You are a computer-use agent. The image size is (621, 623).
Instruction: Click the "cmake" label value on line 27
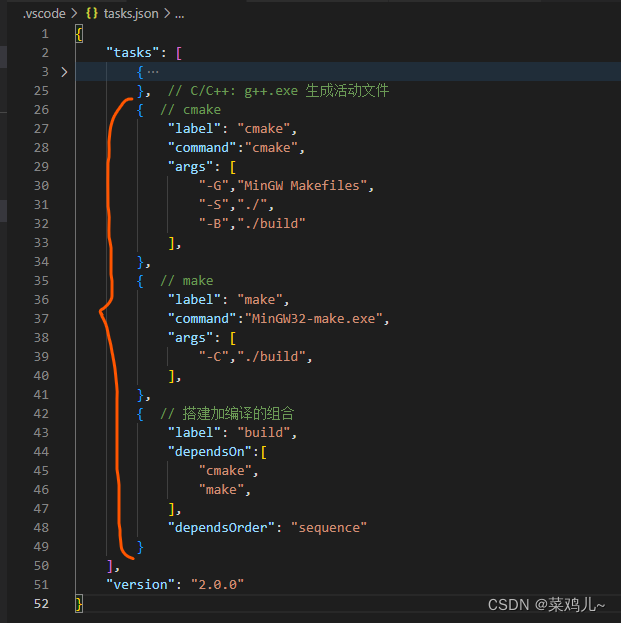click(263, 129)
